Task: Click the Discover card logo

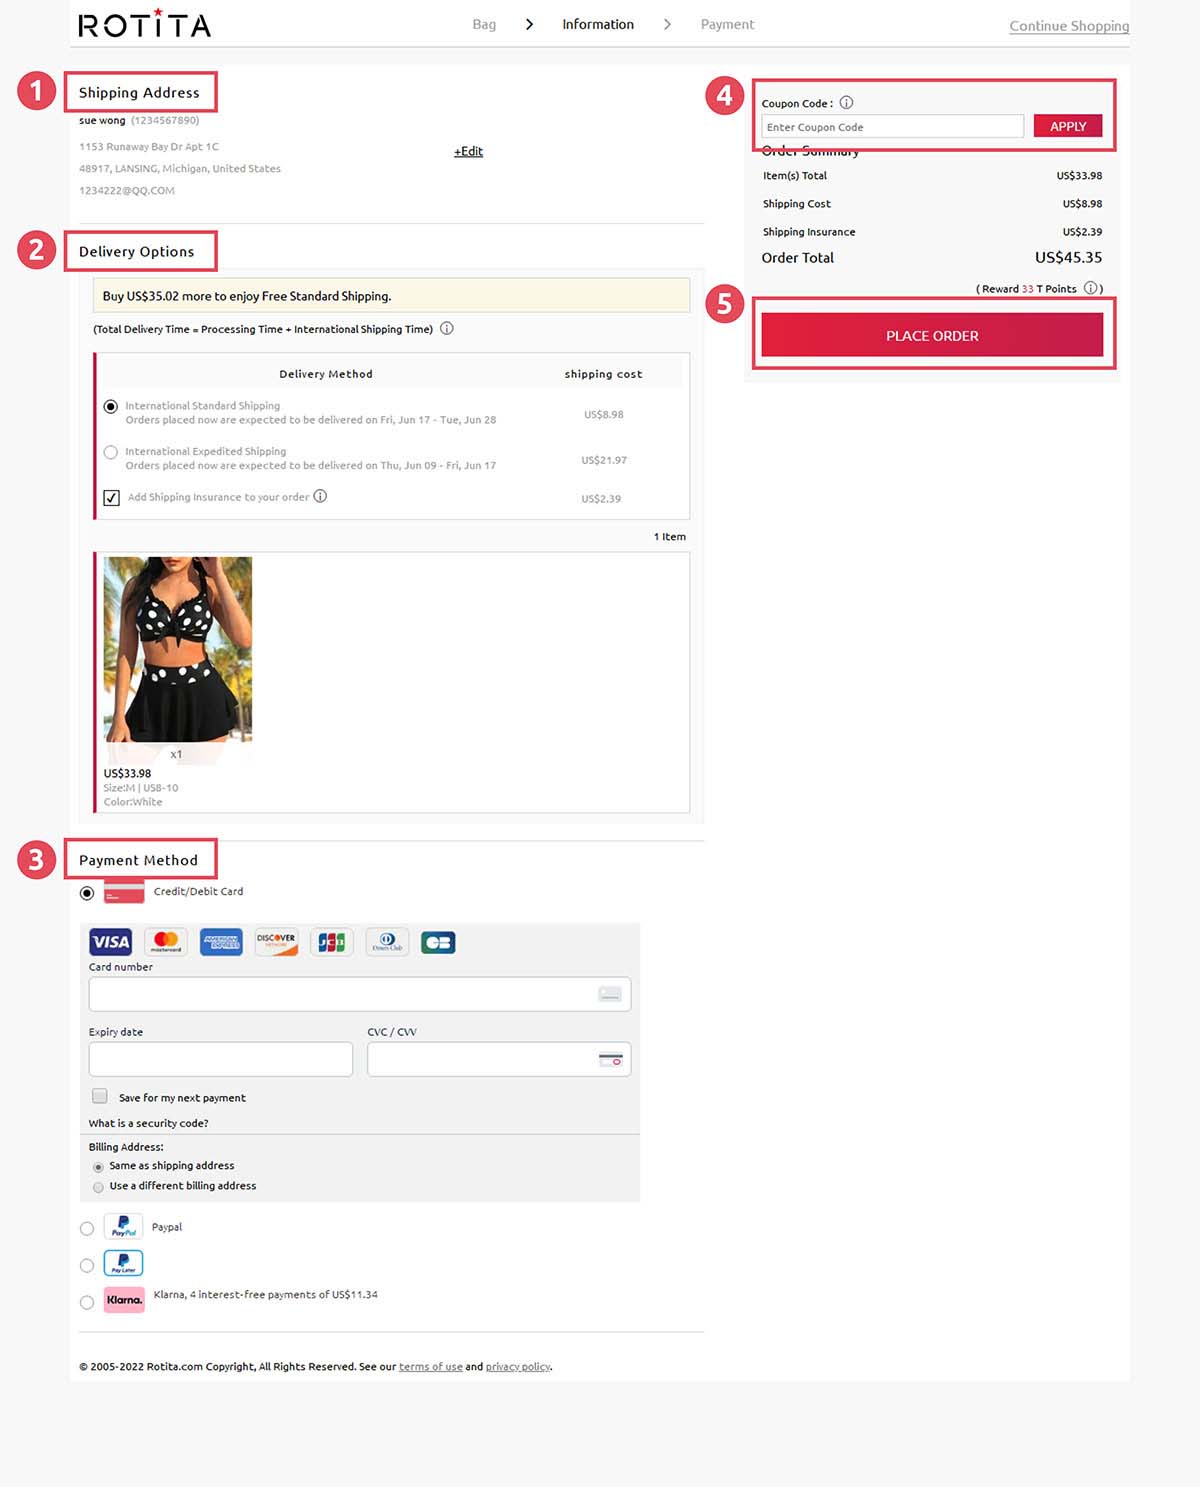Action: coord(276,942)
